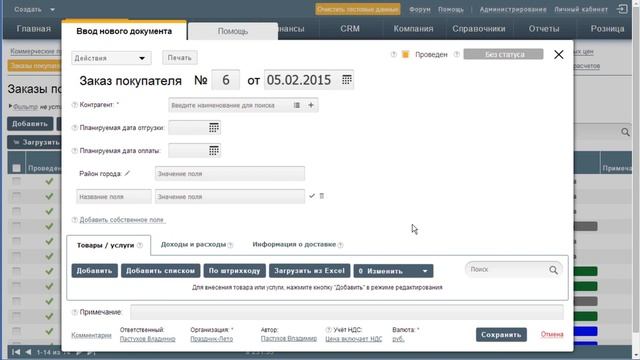Click background list search magnifier icon
The width and height of the screenshot is (640, 360).
point(625,132)
